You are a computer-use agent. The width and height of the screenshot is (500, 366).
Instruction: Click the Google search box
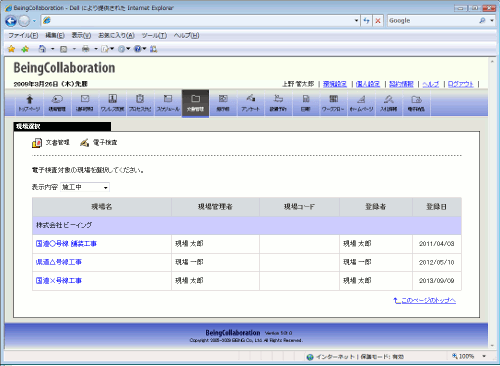433,21
